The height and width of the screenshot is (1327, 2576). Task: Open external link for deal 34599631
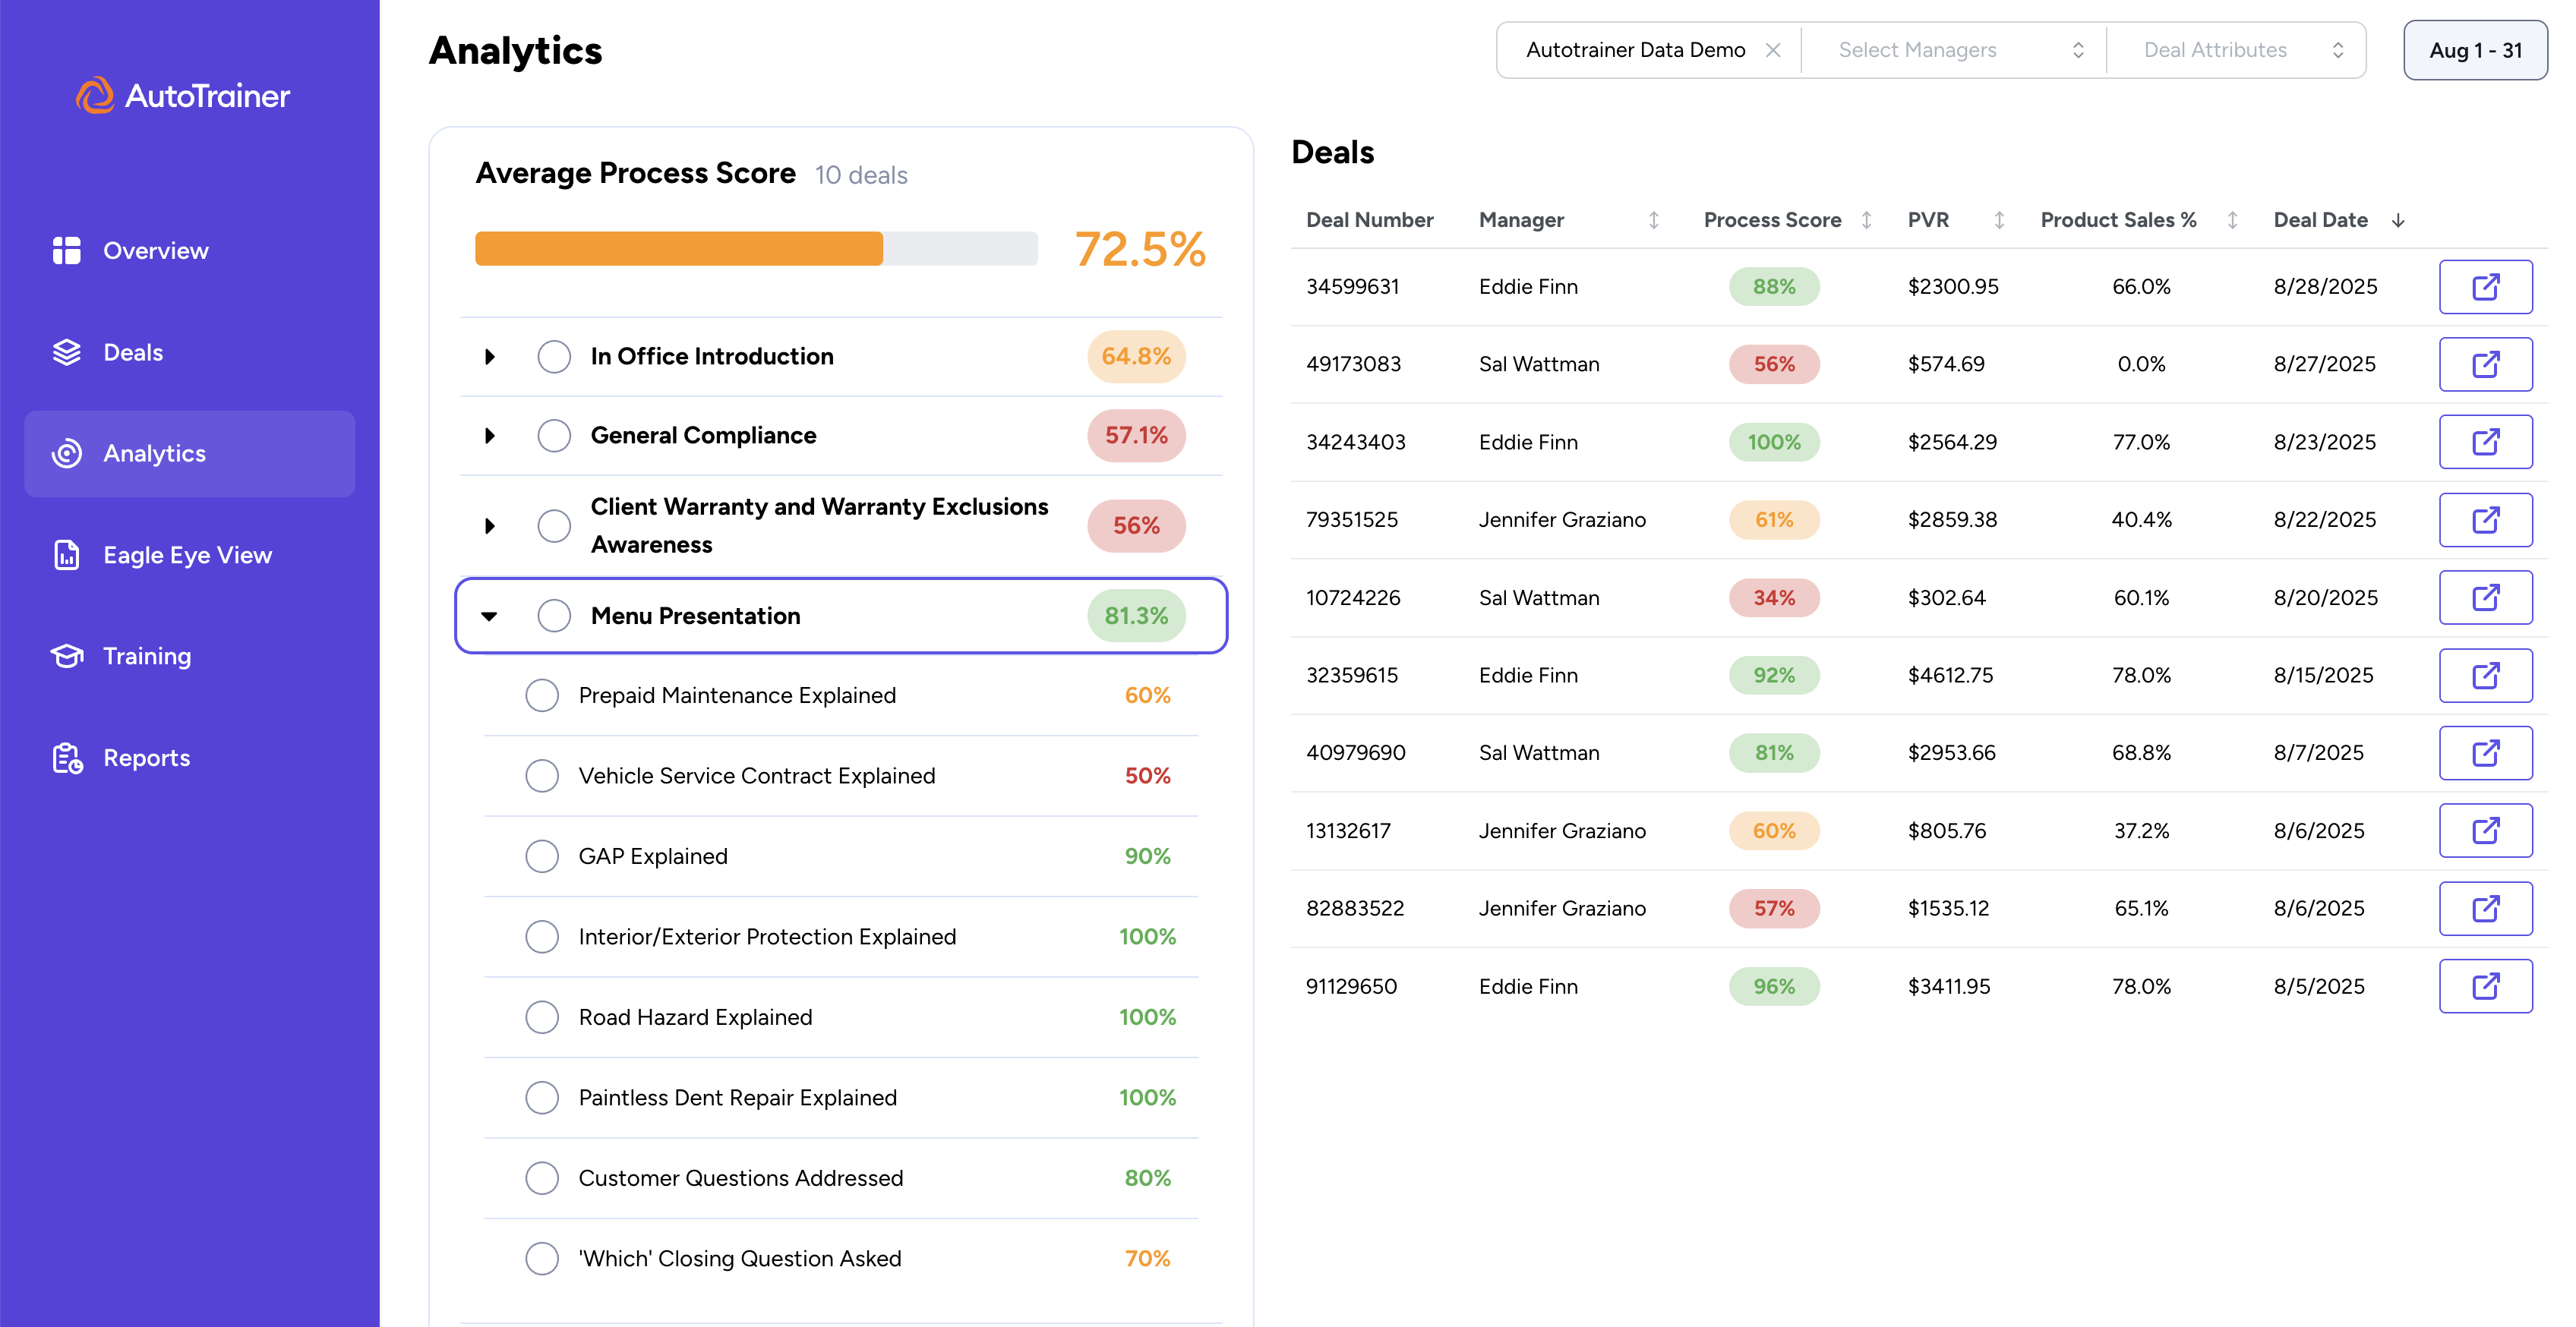coord(2484,287)
